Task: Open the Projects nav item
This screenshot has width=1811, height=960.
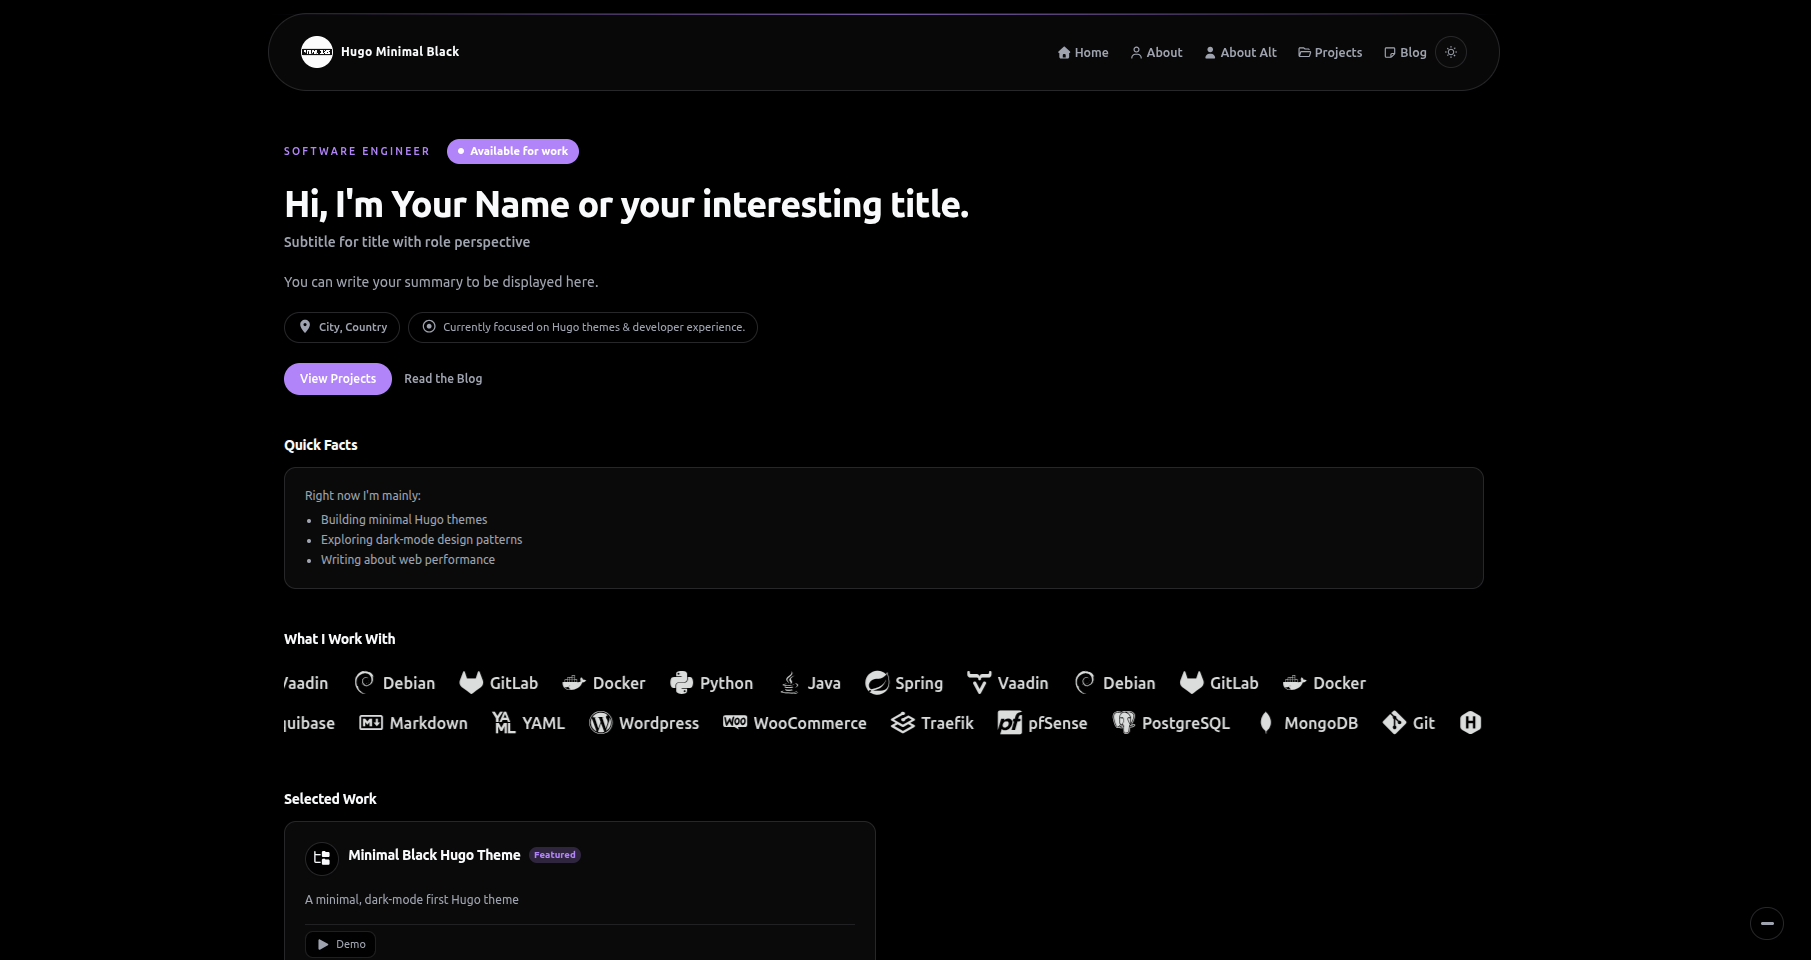Action: coord(1330,53)
